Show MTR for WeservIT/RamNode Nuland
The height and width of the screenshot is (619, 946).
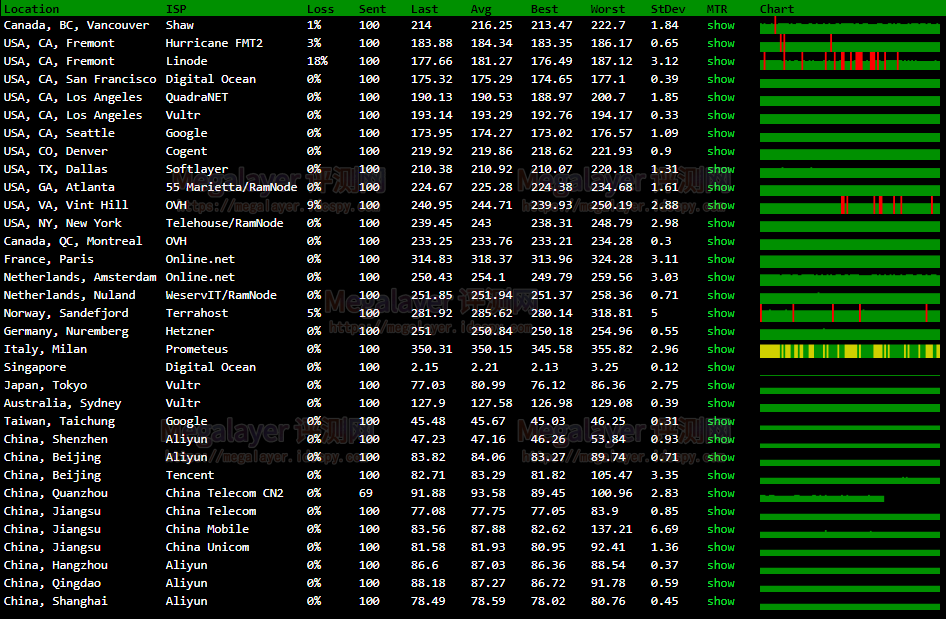point(721,295)
